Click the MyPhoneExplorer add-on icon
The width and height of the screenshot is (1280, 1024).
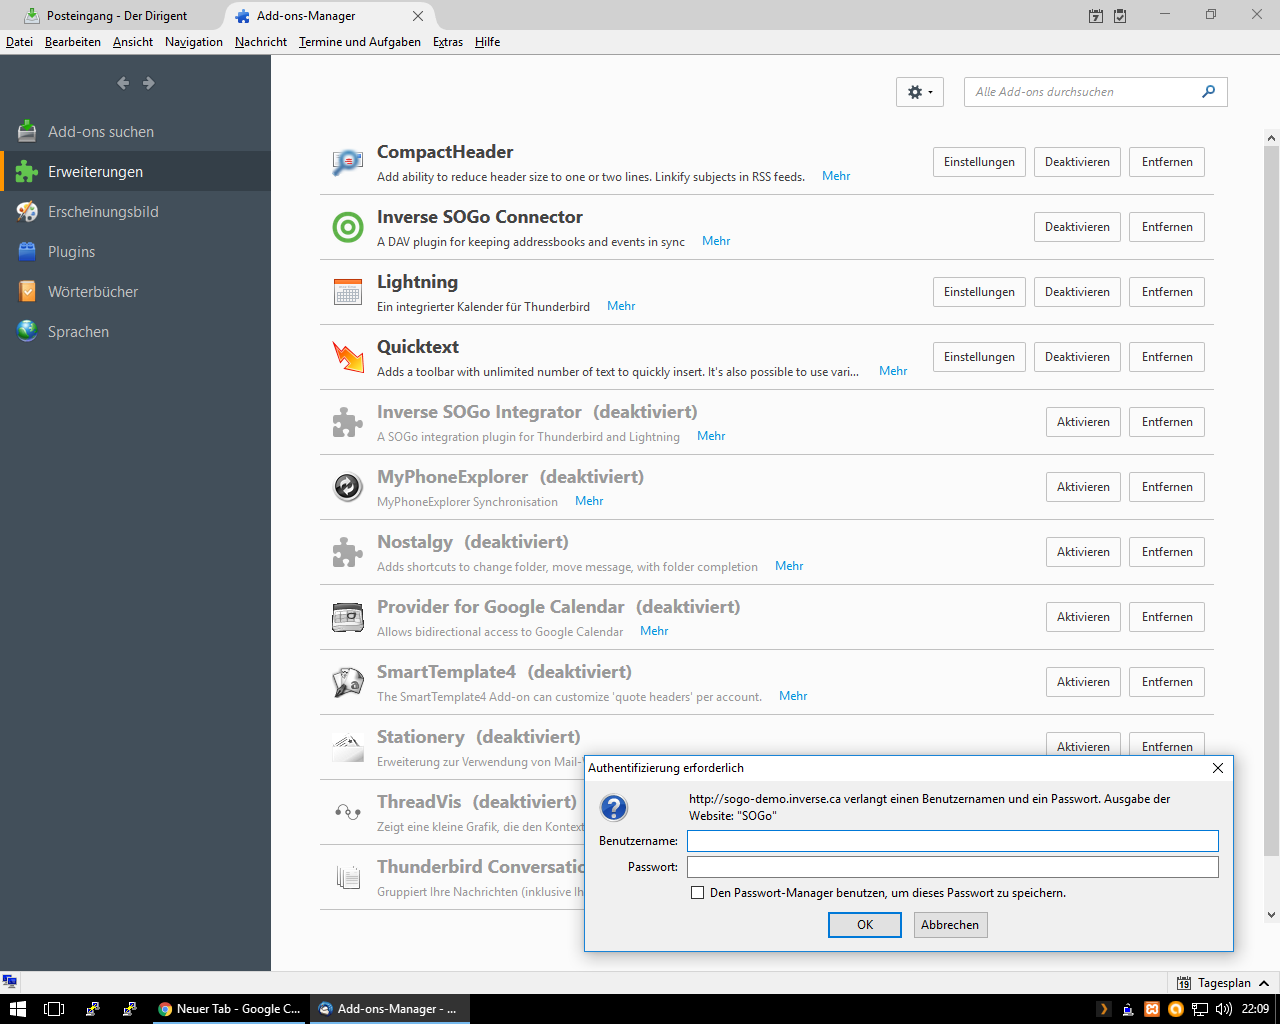tap(347, 487)
